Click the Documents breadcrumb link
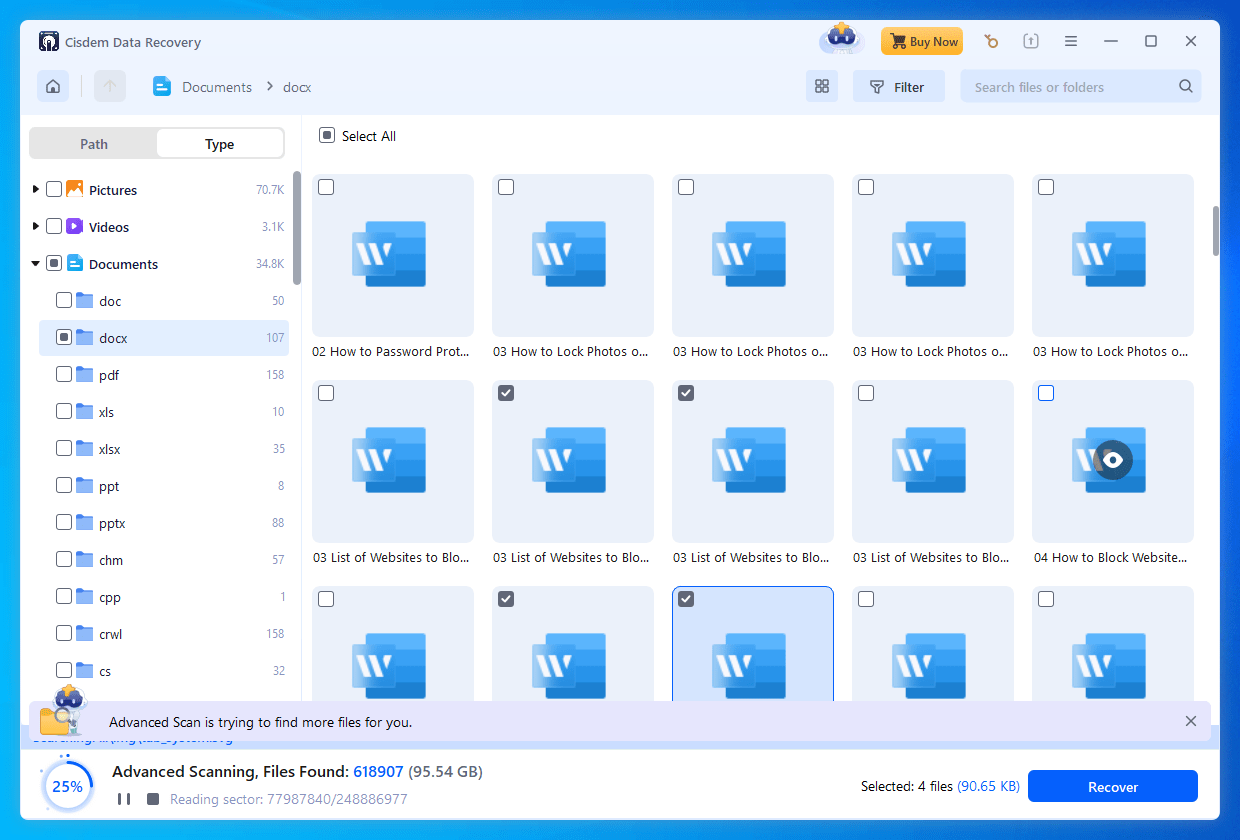1240x840 pixels. (215, 87)
